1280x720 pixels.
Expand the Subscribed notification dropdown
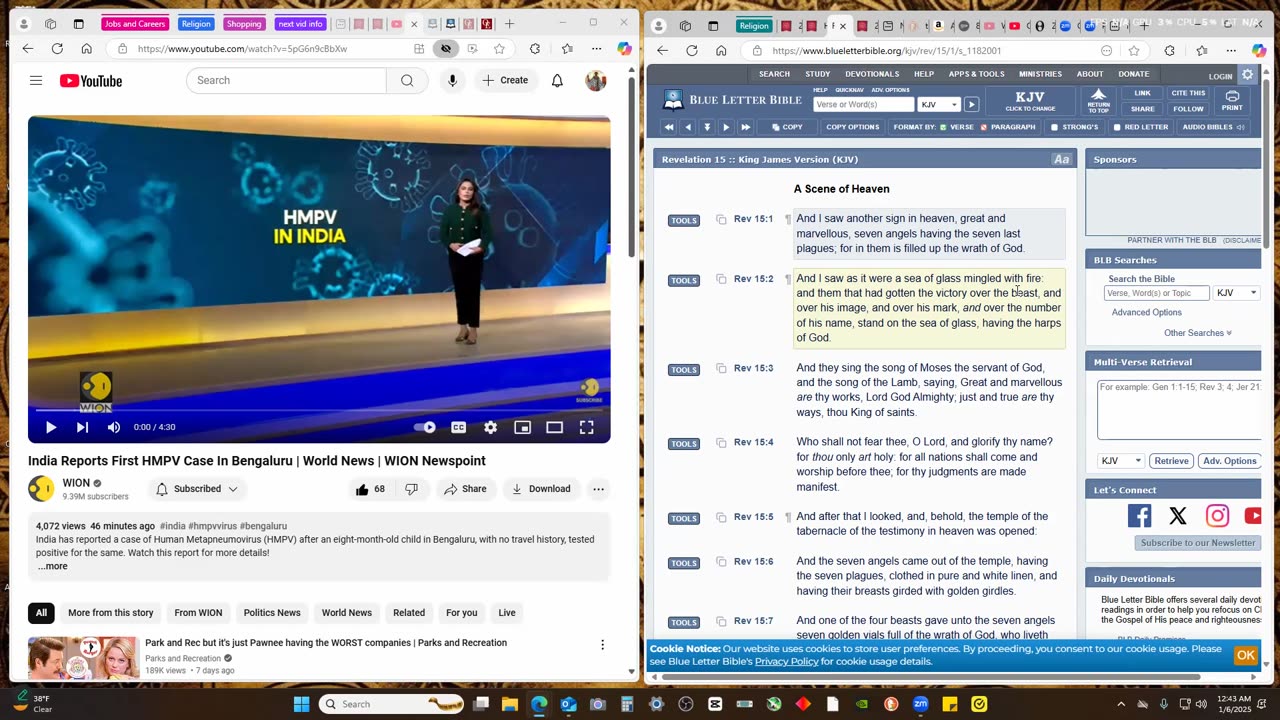click(x=197, y=489)
